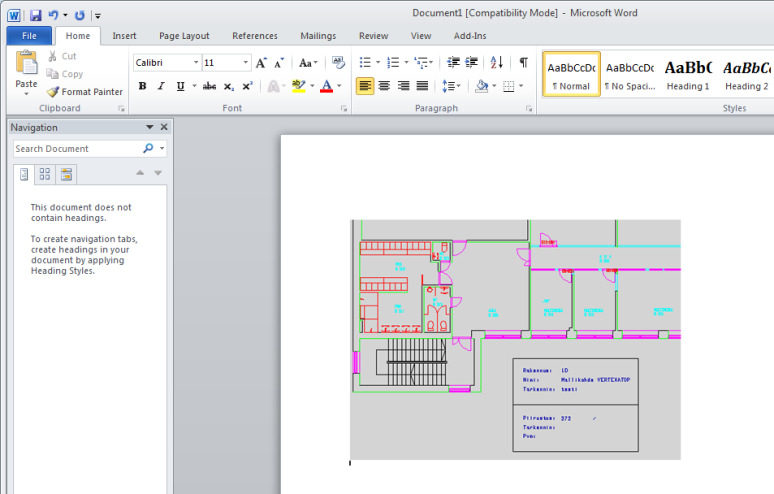This screenshot has width=774, height=494.
Task: Toggle Subscript formatting
Action: [229, 86]
